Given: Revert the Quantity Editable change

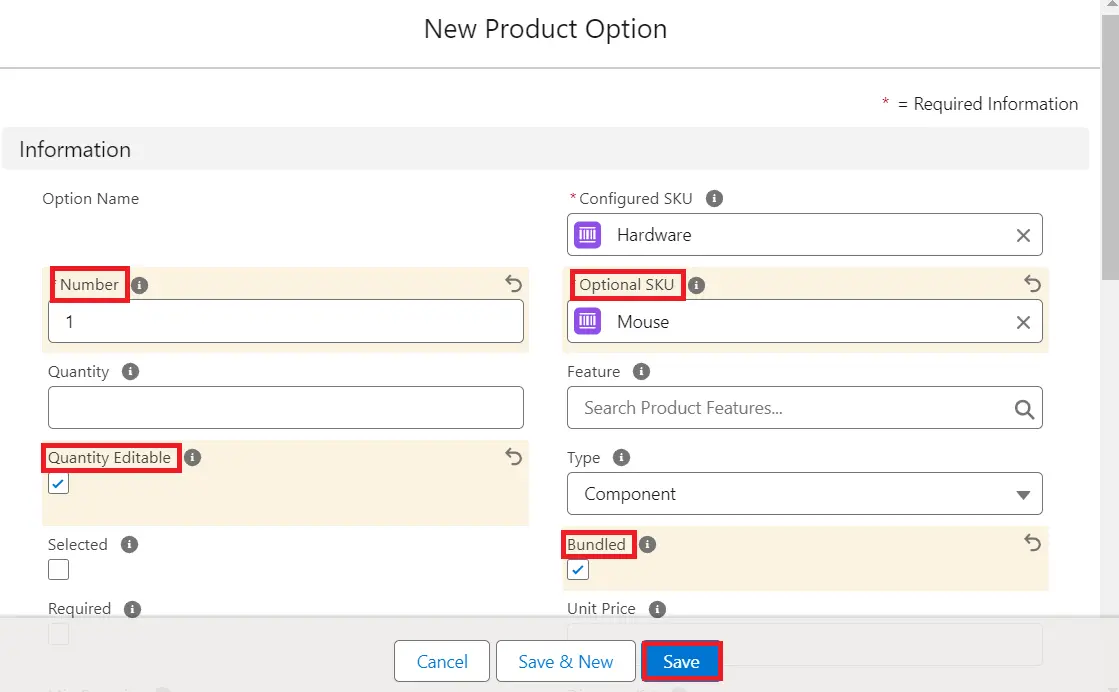Looking at the screenshot, I should pos(513,457).
